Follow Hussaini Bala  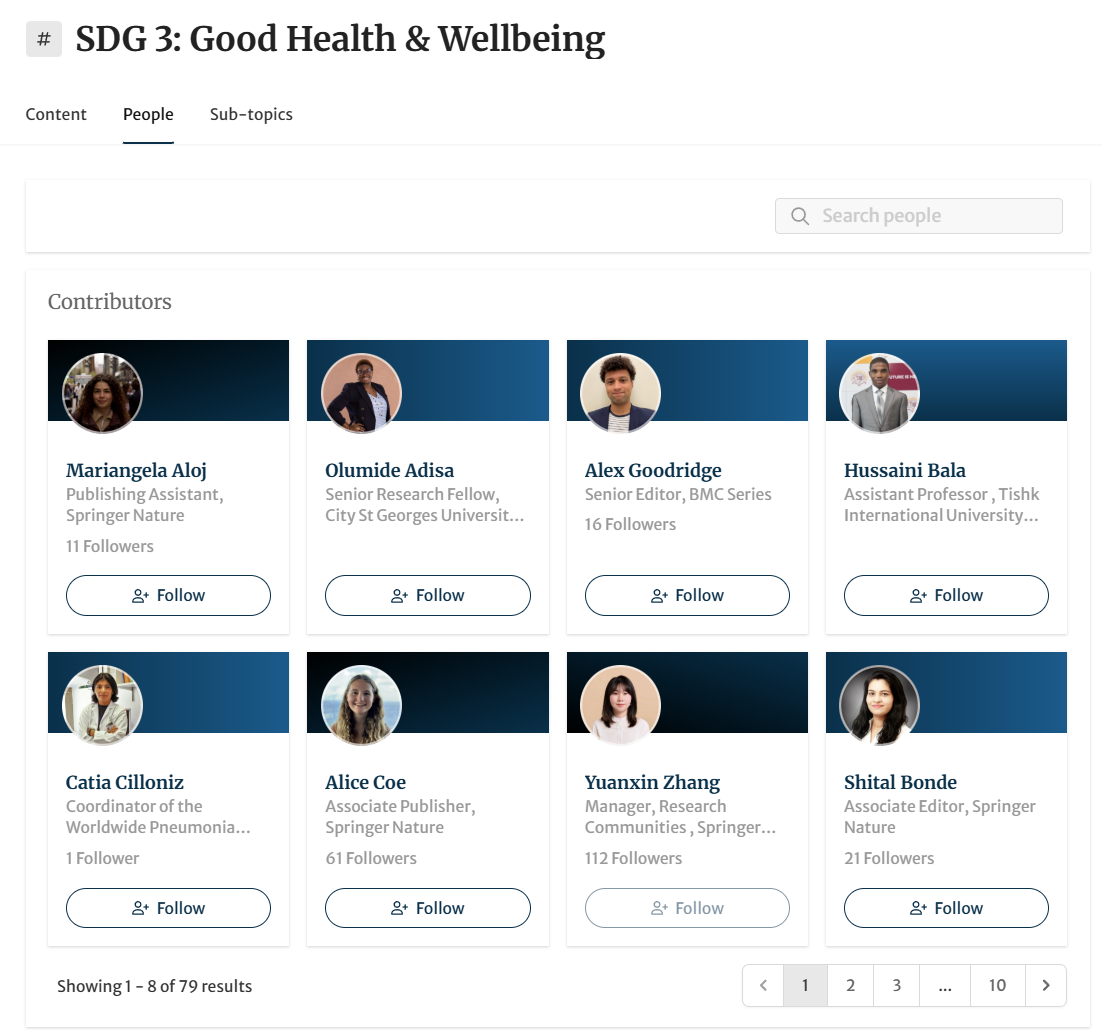[x=946, y=596]
